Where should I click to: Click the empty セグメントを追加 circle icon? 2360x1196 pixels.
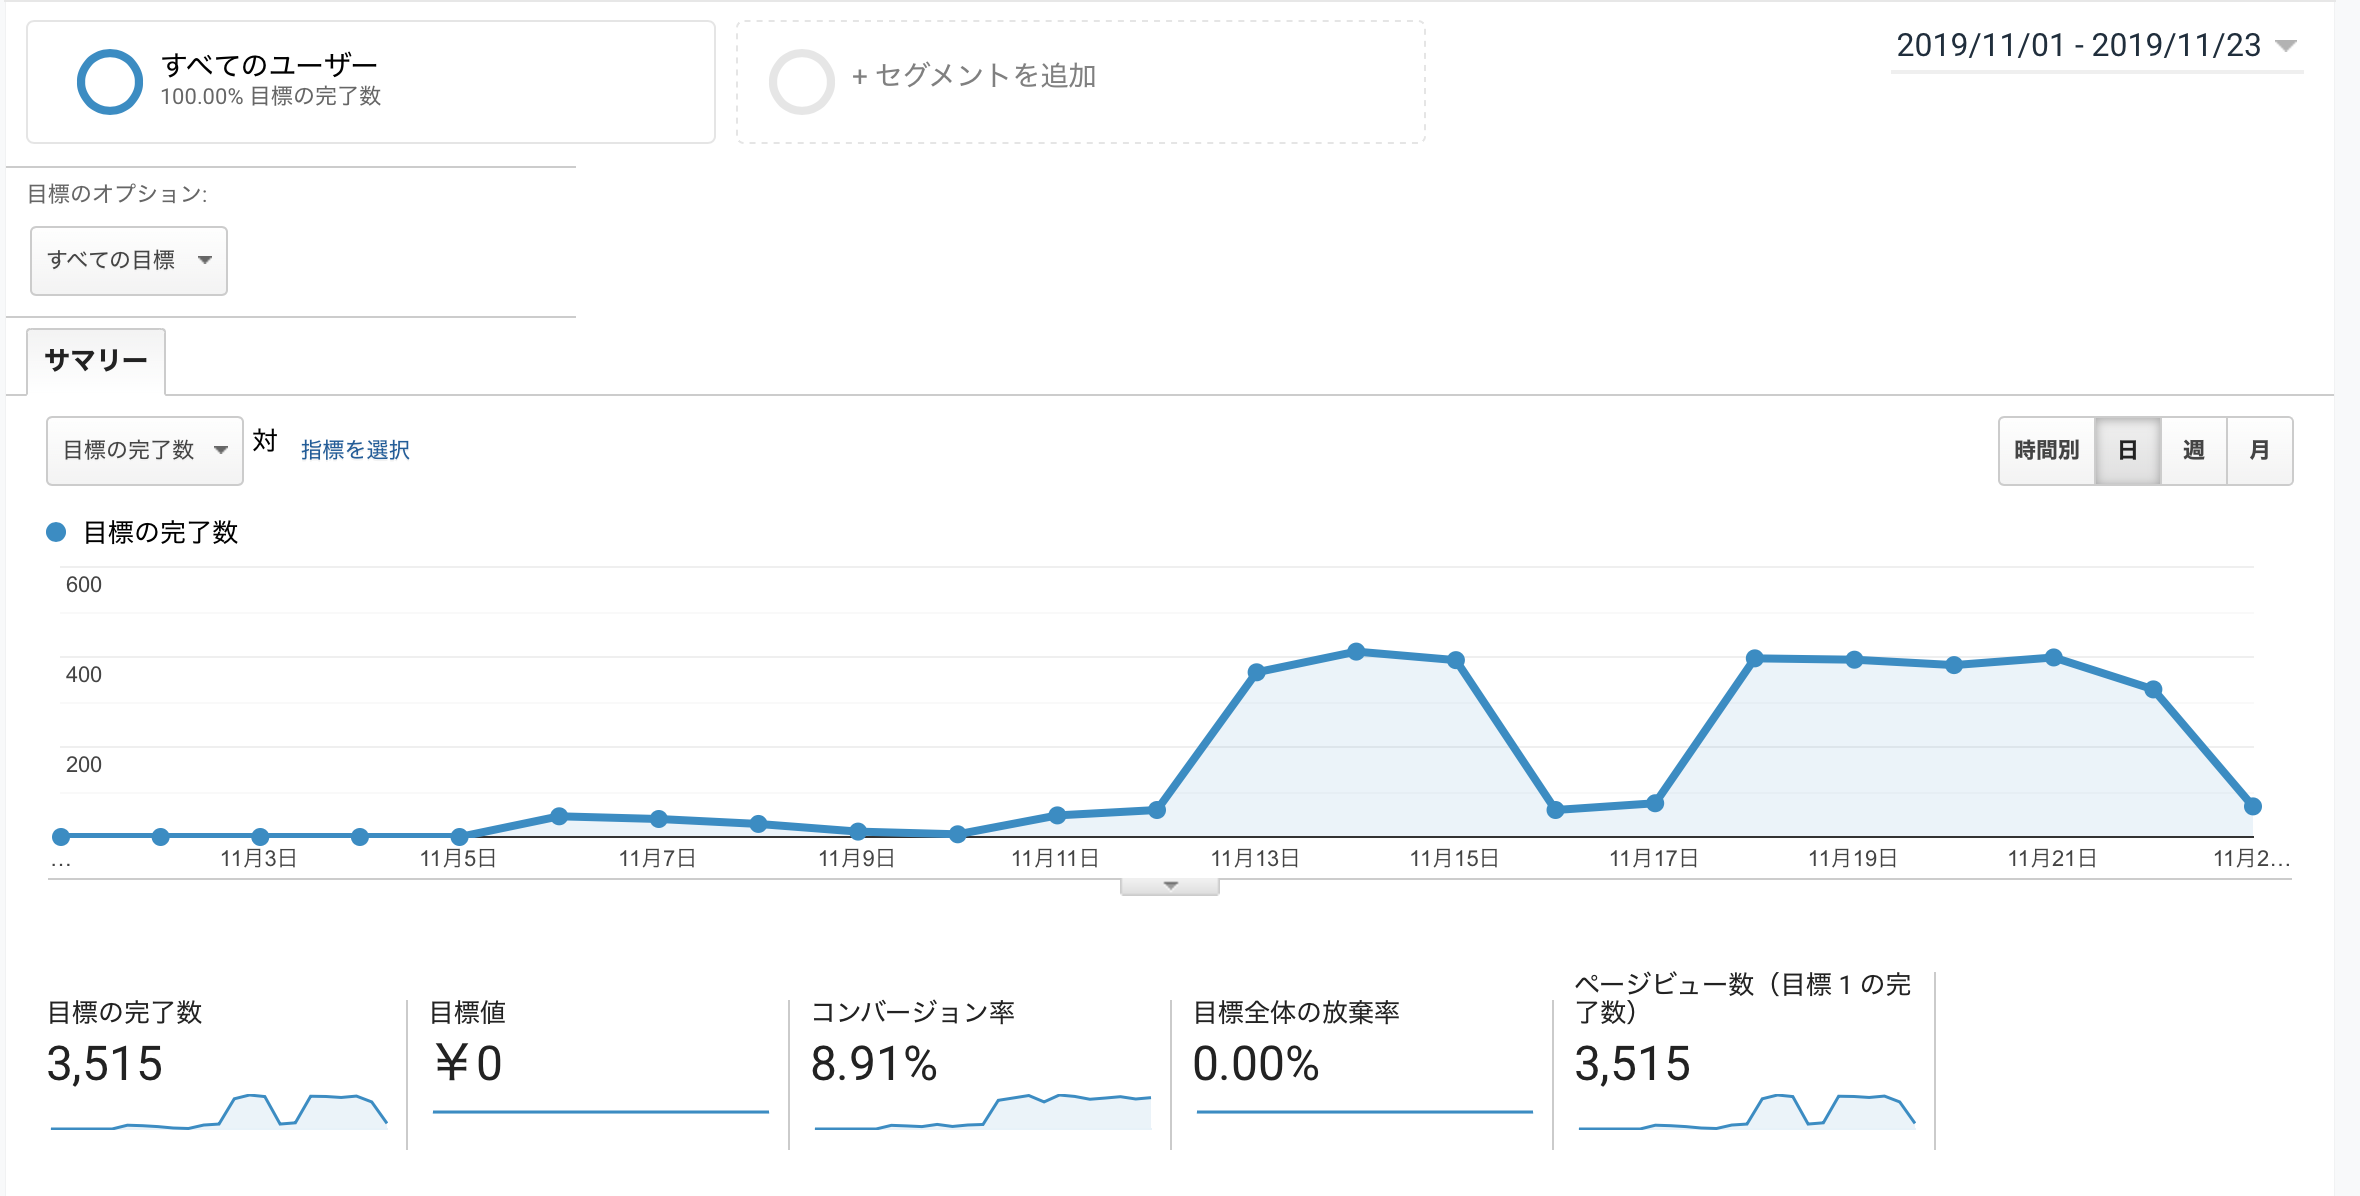[801, 81]
